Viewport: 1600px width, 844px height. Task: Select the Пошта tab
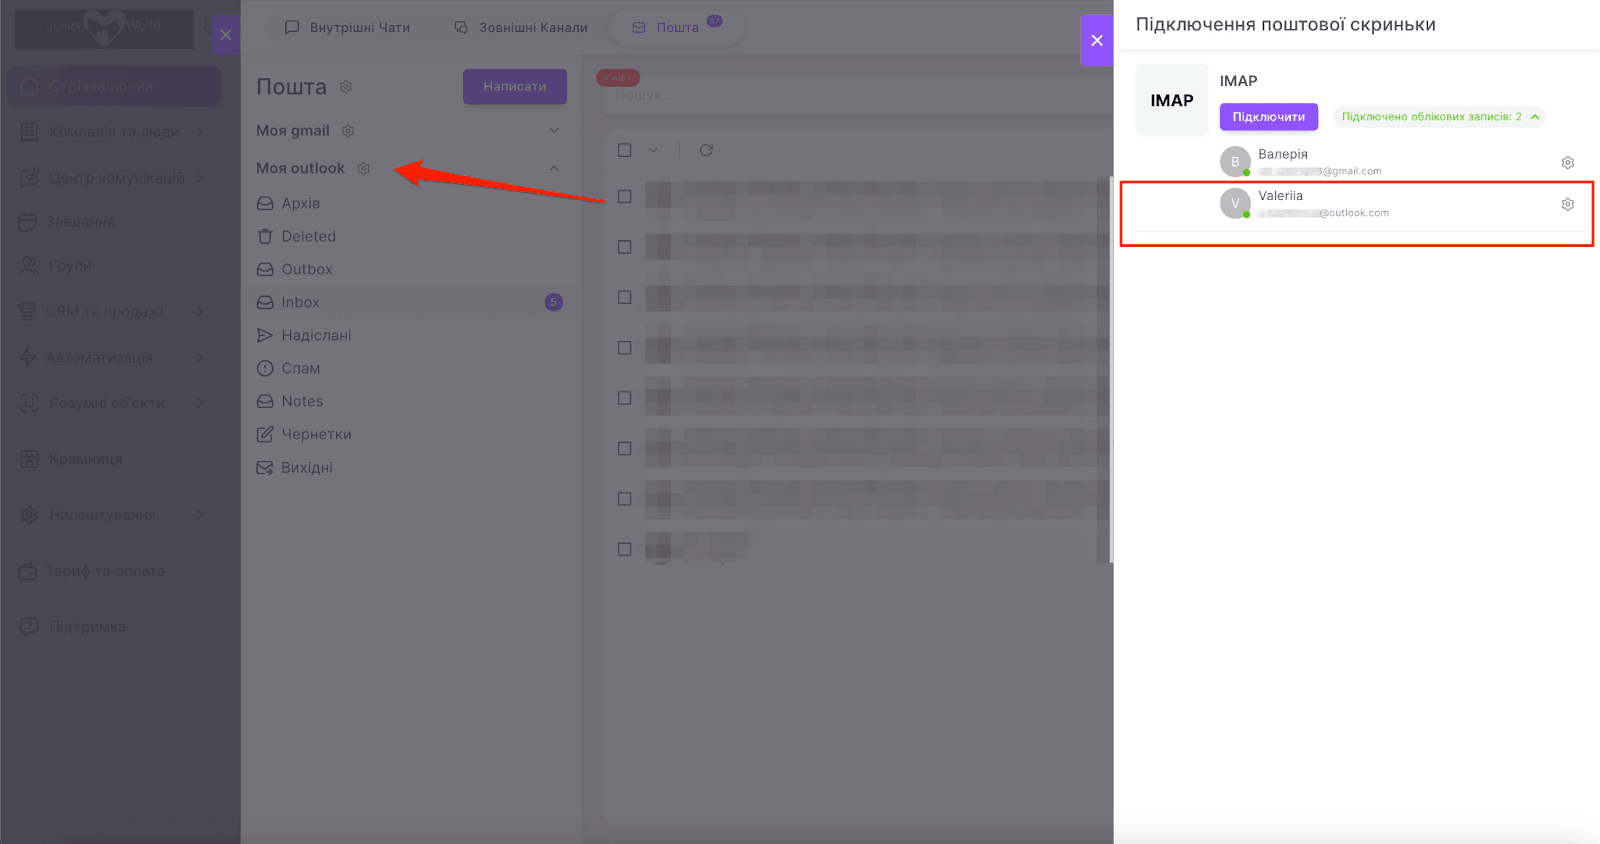(677, 28)
